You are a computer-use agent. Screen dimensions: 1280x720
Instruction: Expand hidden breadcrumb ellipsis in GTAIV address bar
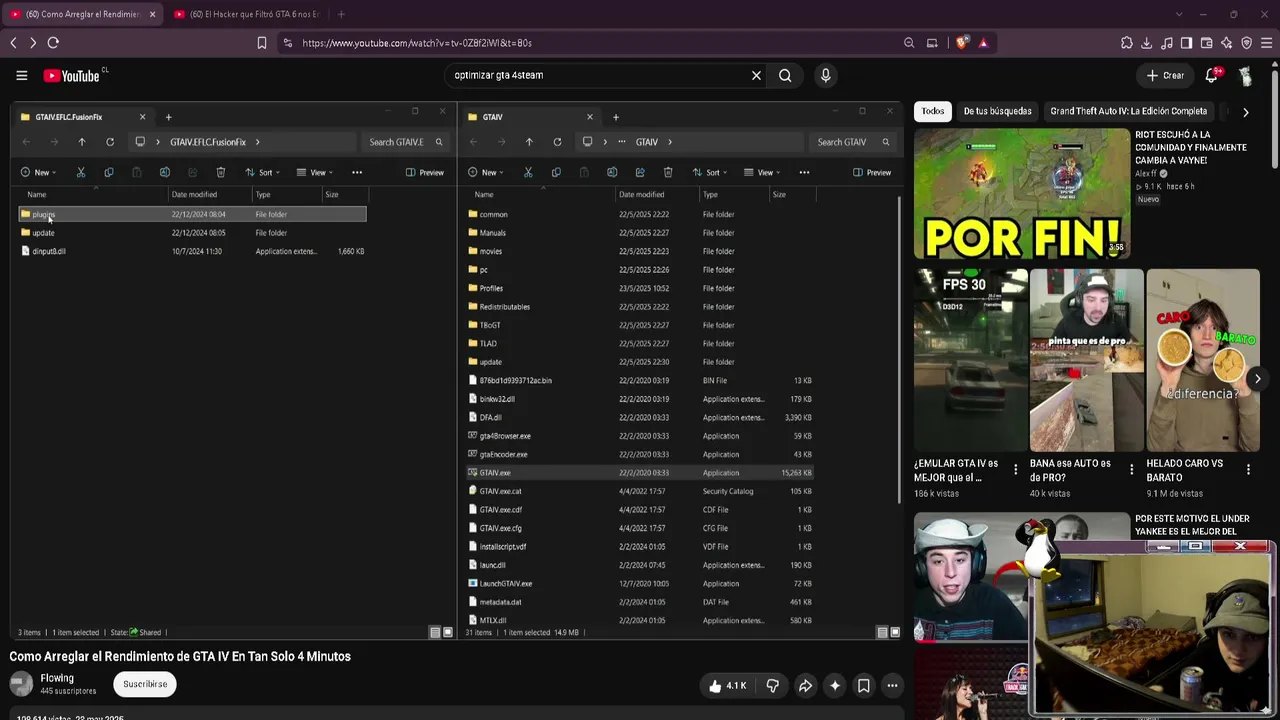point(621,142)
